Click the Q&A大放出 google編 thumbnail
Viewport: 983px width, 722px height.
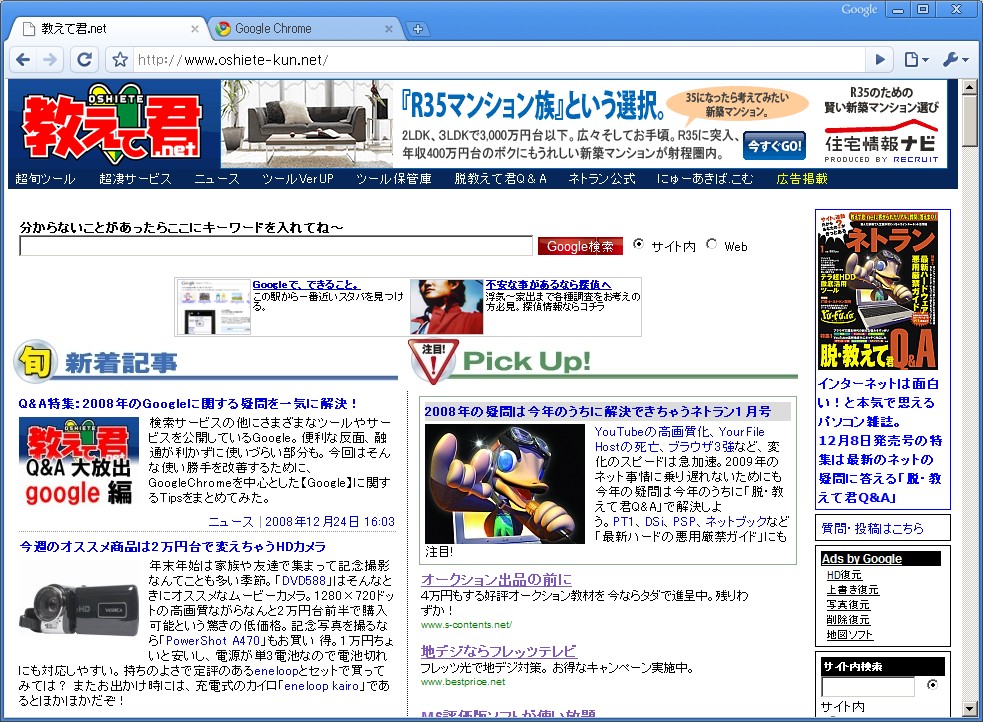click(x=79, y=463)
